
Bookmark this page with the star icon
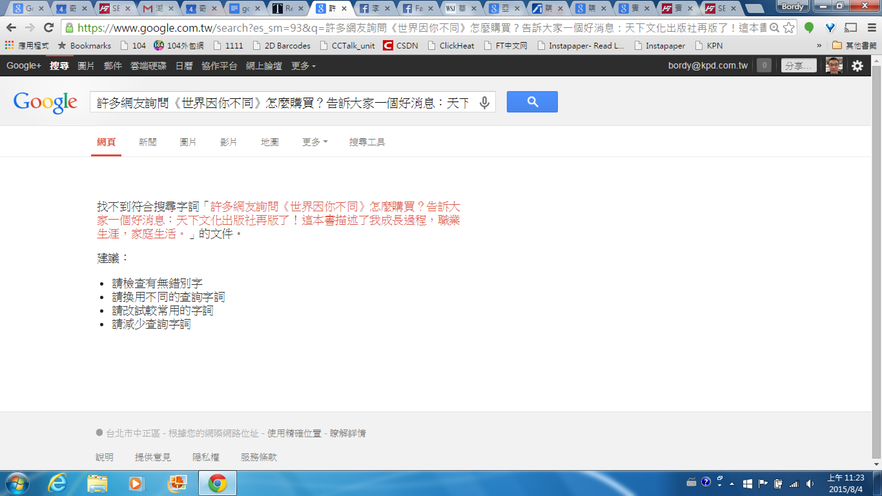click(789, 28)
